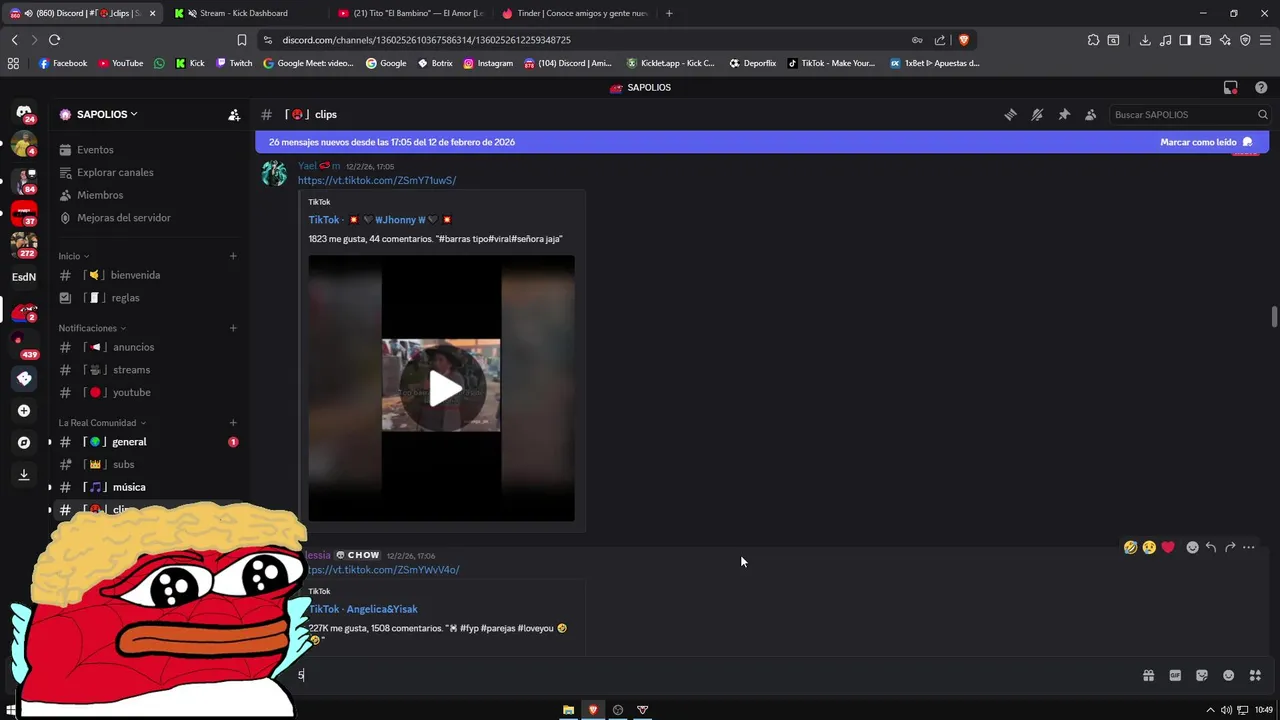The height and width of the screenshot is (720, 1280).
Task: Click the download apps icon in server list
Action: (24, 475)
